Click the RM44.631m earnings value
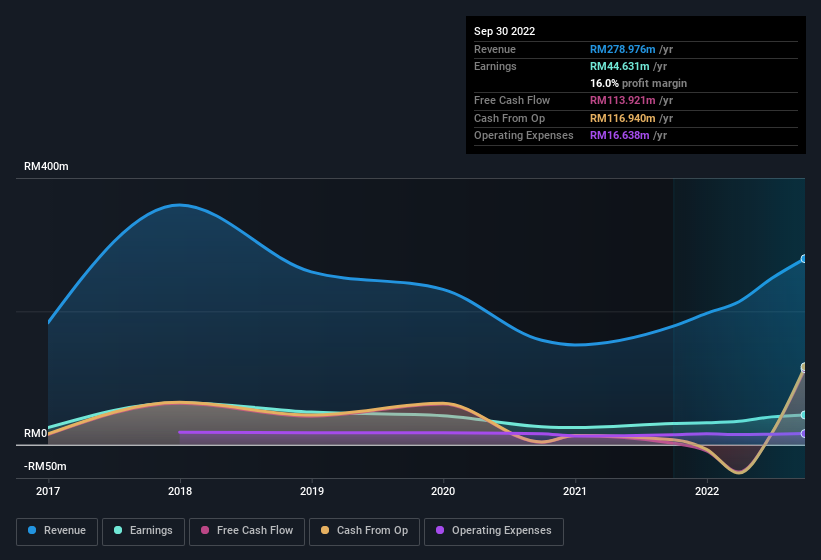Viewport: 821px width, 560px height. pyautogui.click(x=619, y=66)
